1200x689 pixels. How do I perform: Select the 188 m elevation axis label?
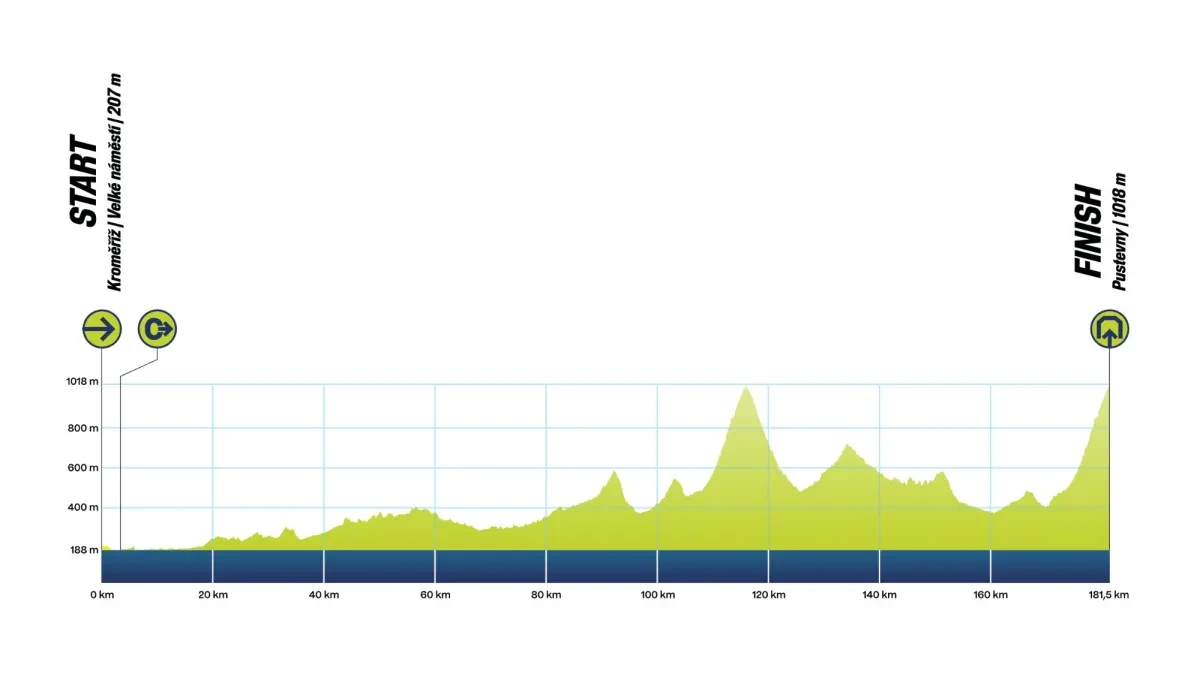point(82,550)
